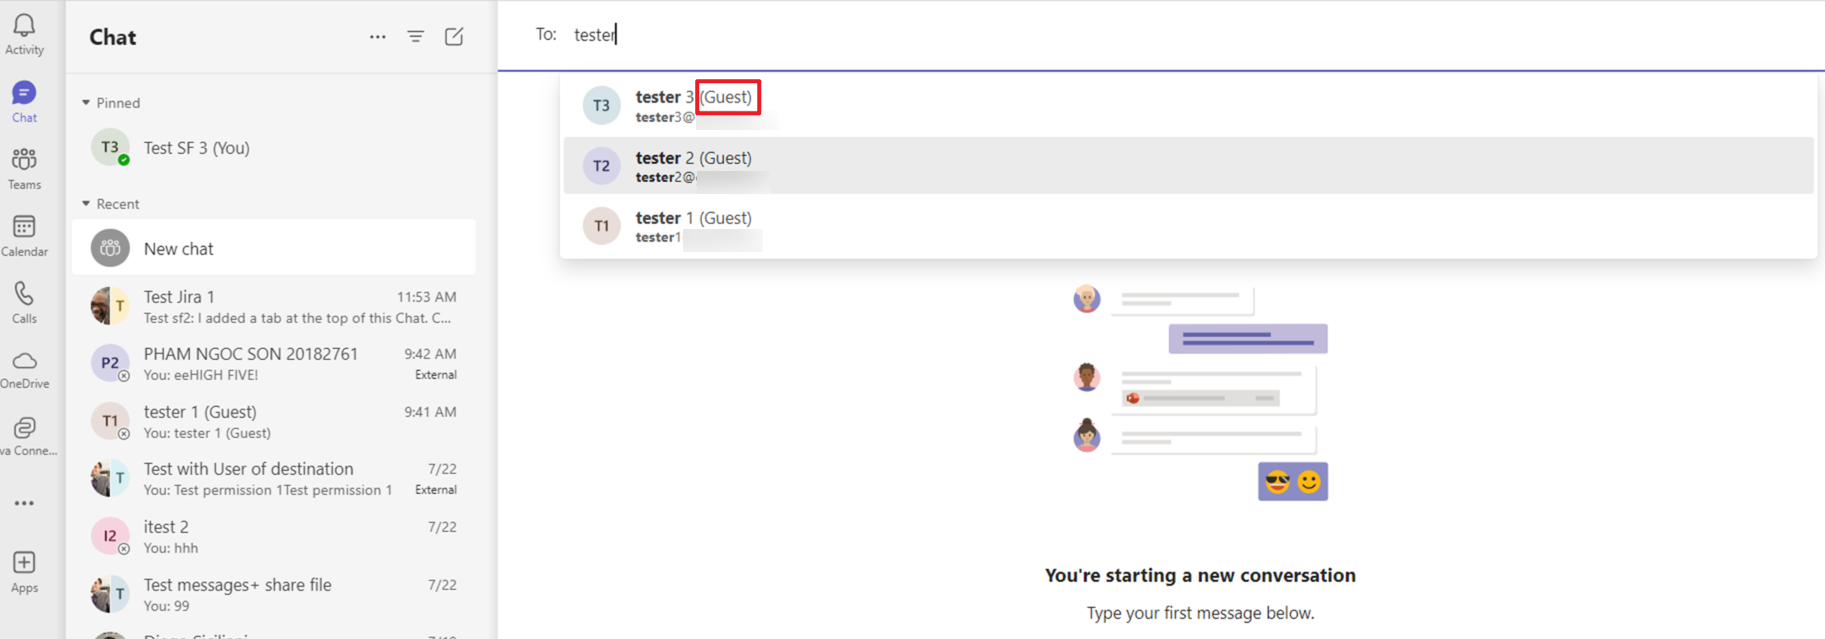Viewport: 1825px width, 639px height.
Task: Click Test SF 3 (You) avatar
Action: point(110,147)
